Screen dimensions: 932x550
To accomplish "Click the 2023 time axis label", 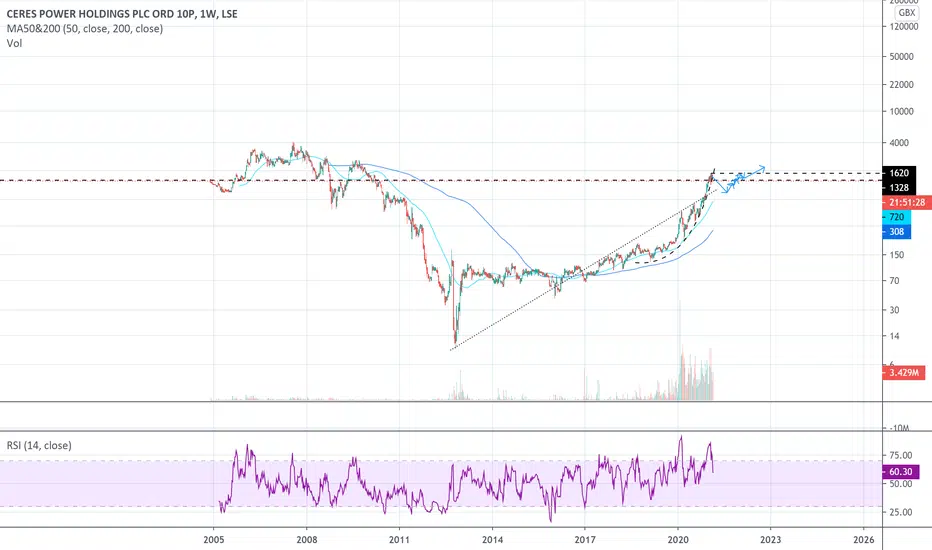I will (770, 539).
